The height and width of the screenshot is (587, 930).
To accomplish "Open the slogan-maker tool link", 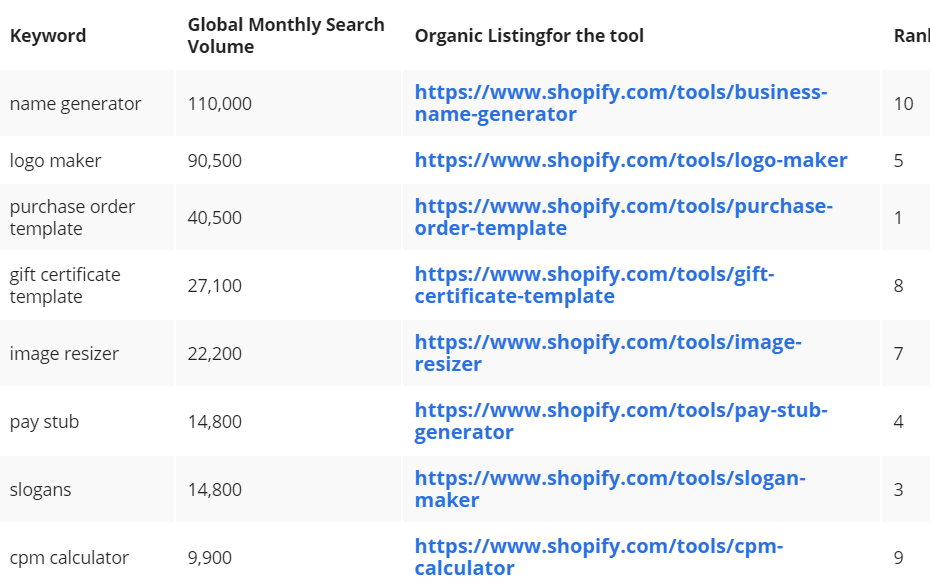I will point(610,489).
